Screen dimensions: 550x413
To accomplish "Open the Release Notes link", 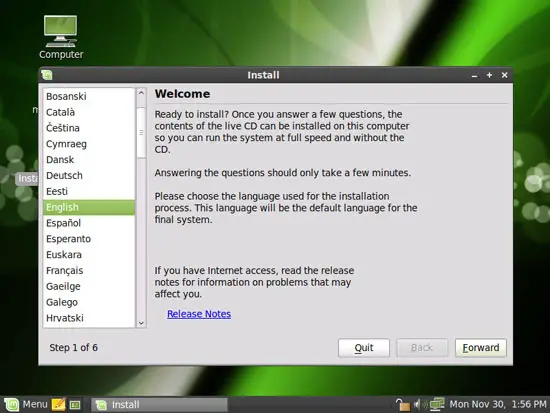I will [x=199, y=314].
